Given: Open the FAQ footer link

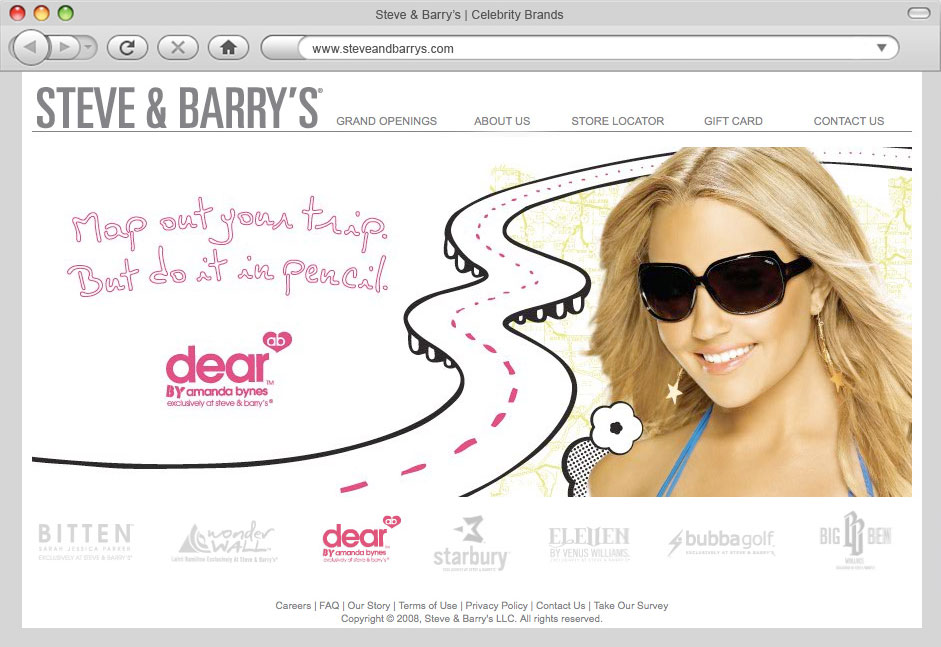Looking at the screenshot, I should (329, 606).
